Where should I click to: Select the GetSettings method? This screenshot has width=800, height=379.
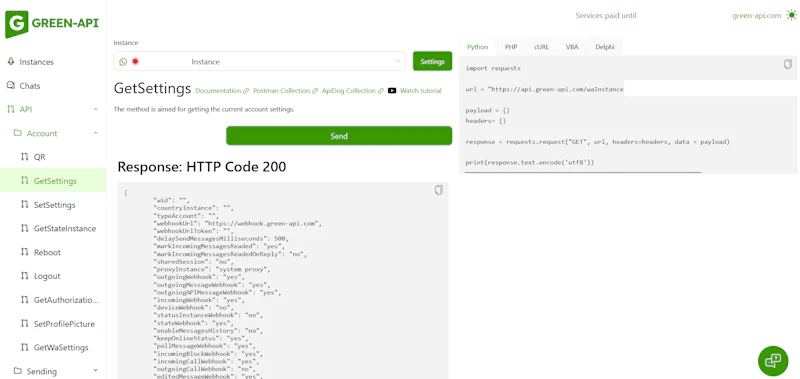(53, 181)
